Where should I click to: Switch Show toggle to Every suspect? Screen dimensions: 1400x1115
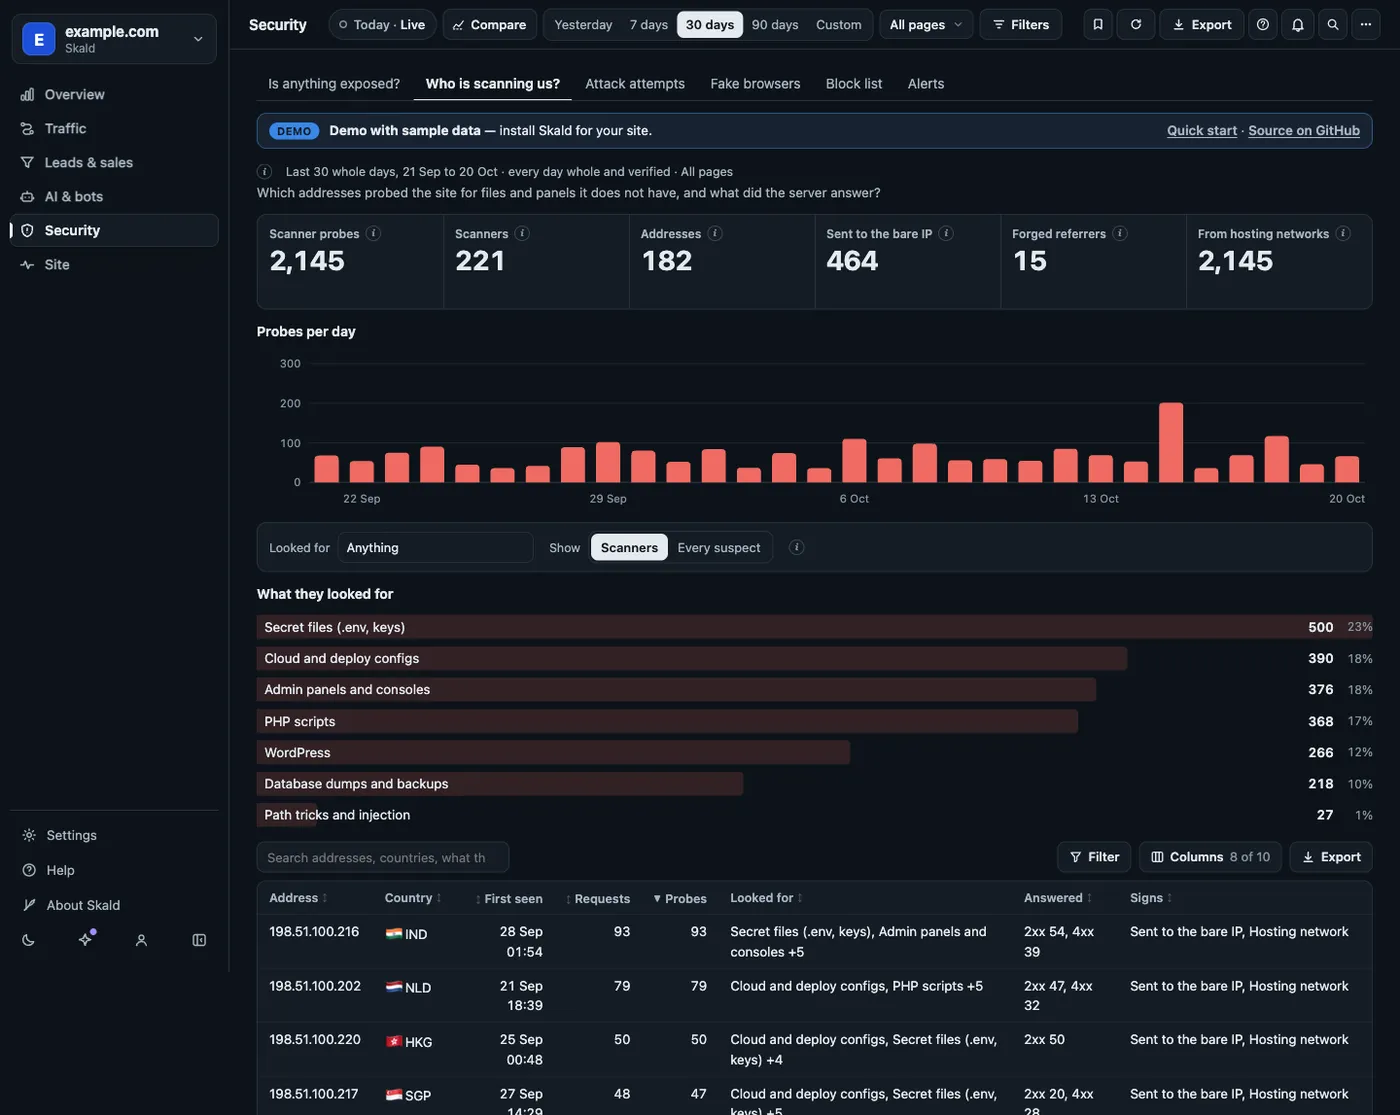[x=718, y=547]
